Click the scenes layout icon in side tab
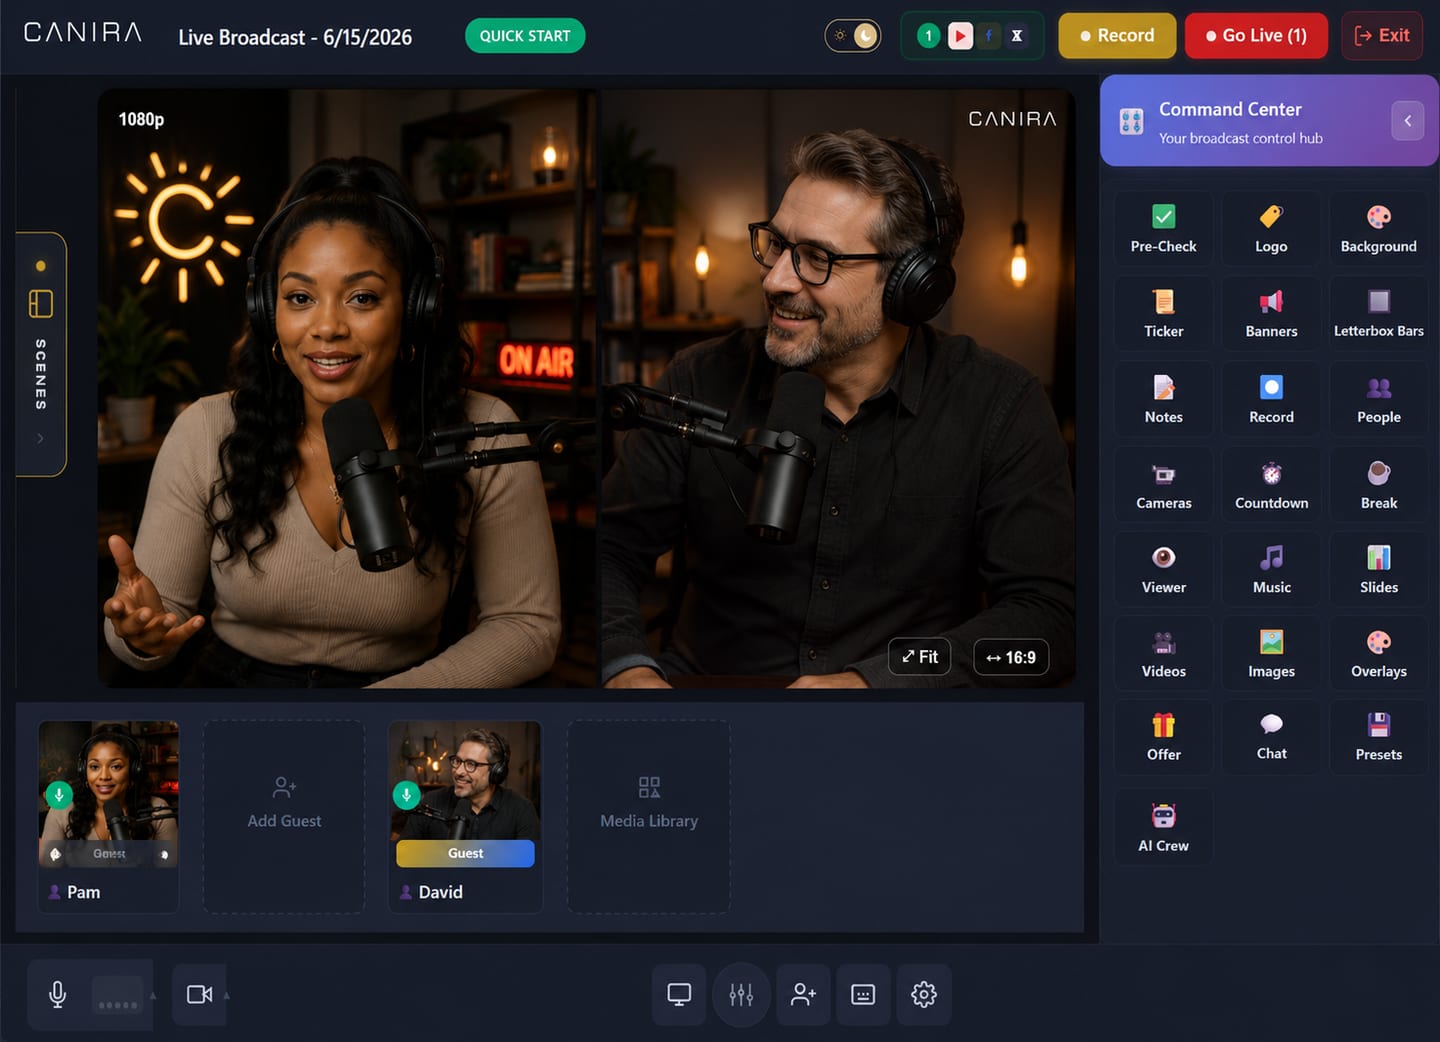Image resolution: width=1440 pixels, height=1042 pixels. point(41,303)
